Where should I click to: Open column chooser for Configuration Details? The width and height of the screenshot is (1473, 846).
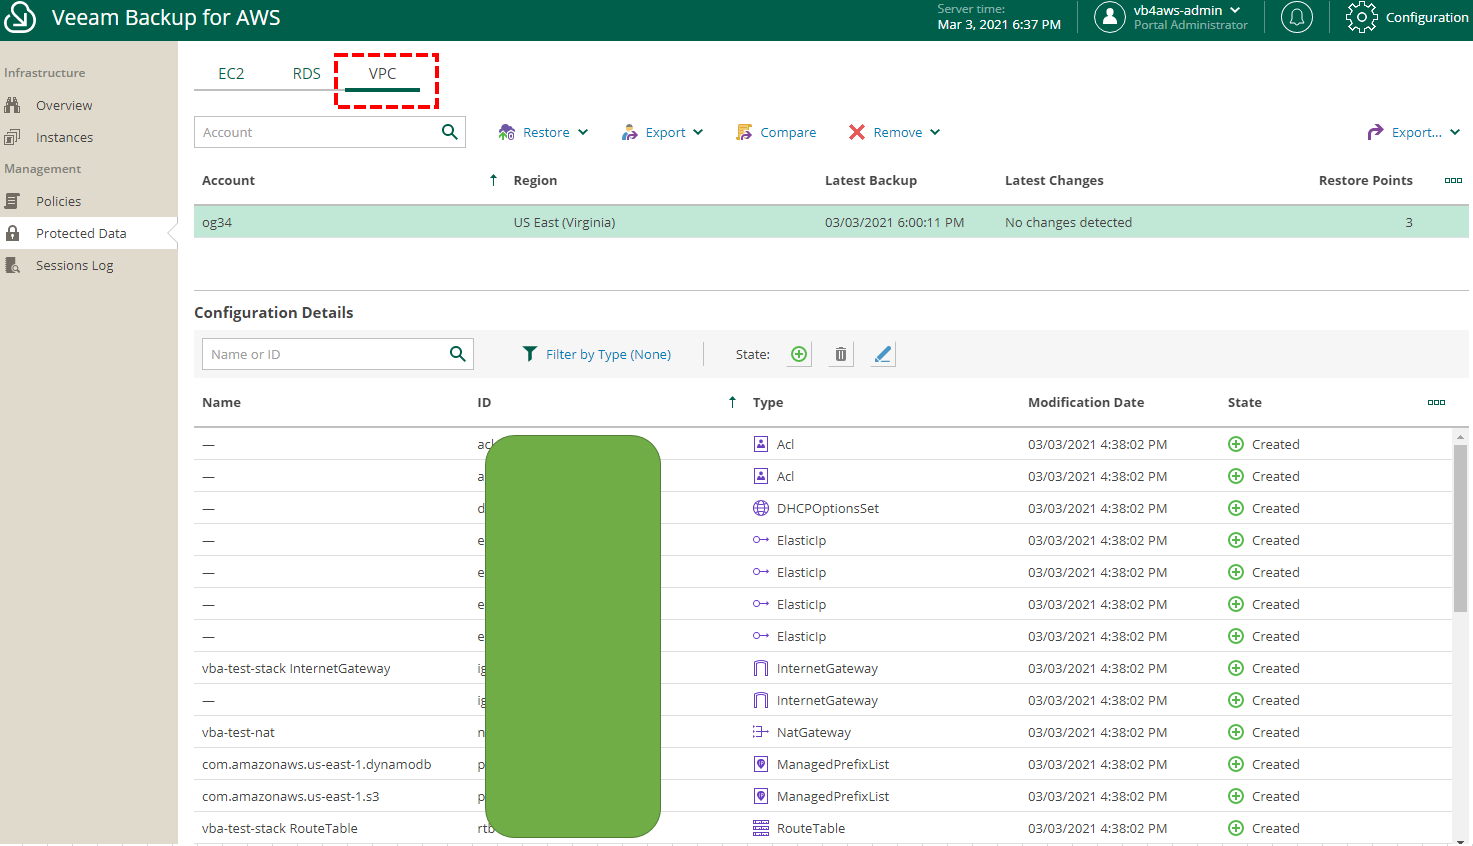(1436, 402)
